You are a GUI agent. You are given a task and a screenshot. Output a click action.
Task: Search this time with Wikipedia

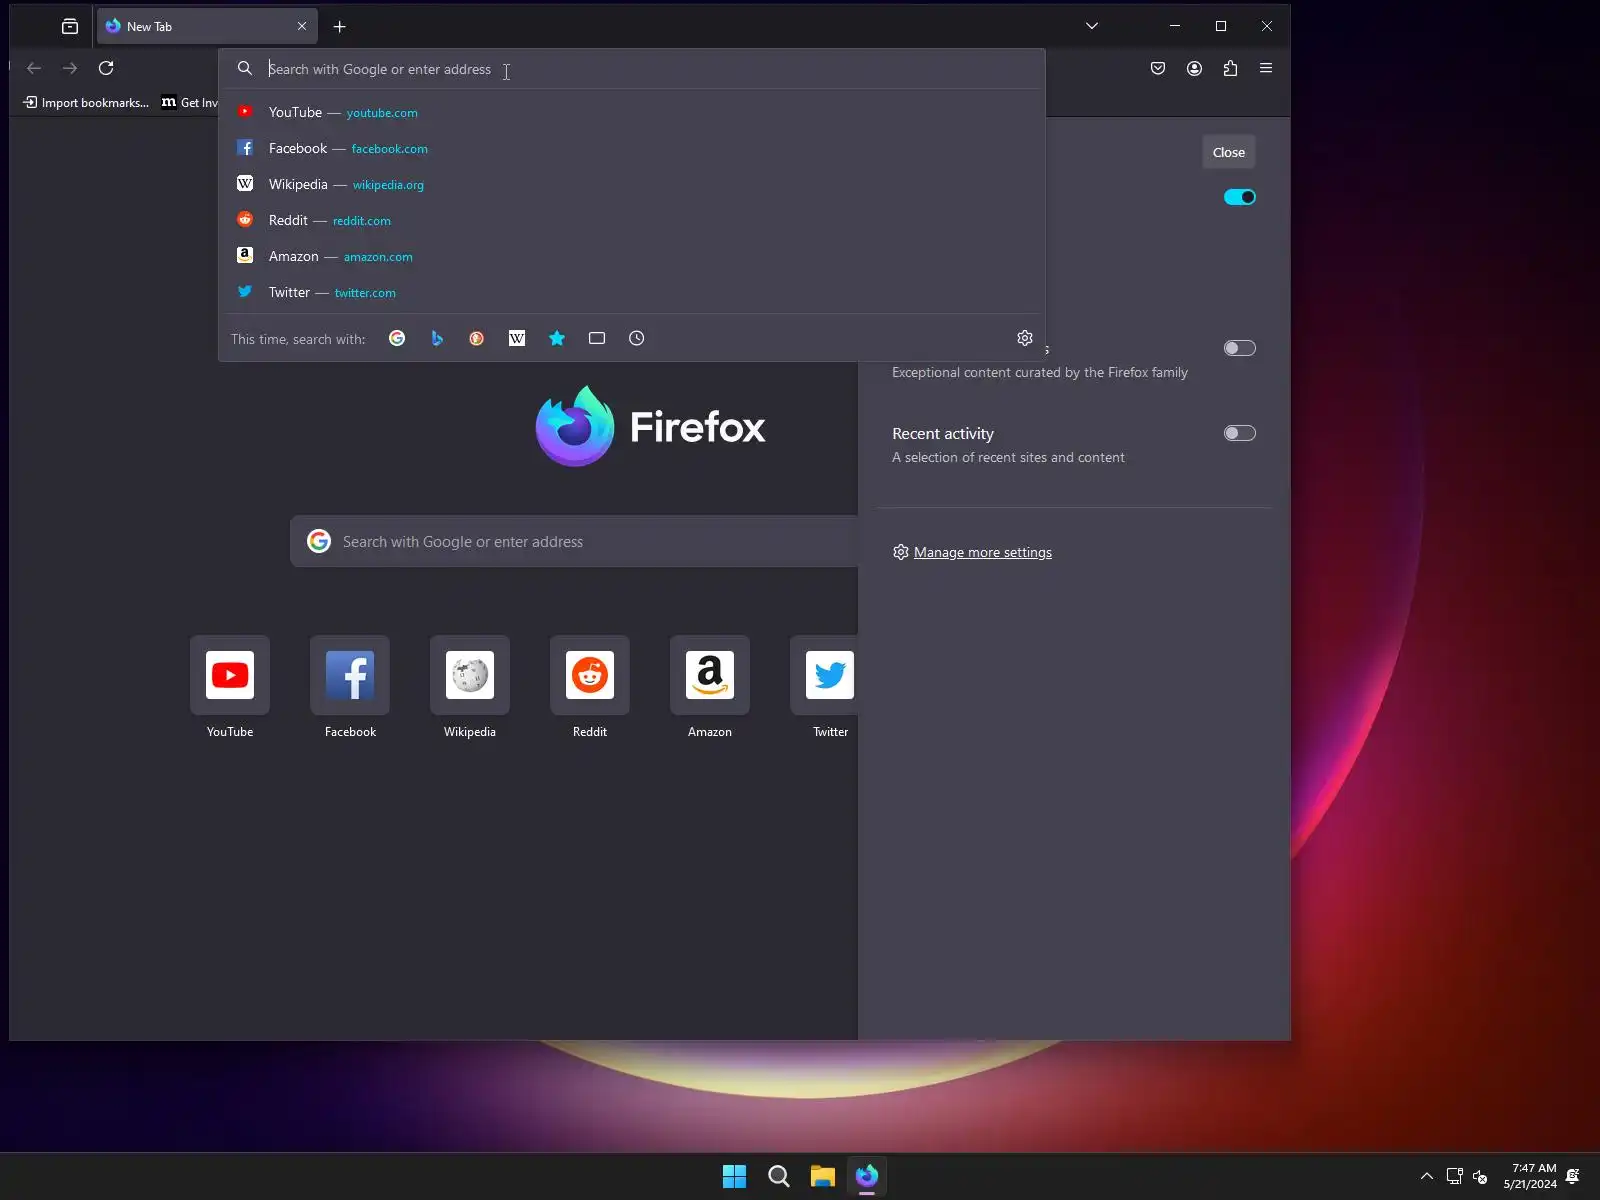(x=517, y=338)
